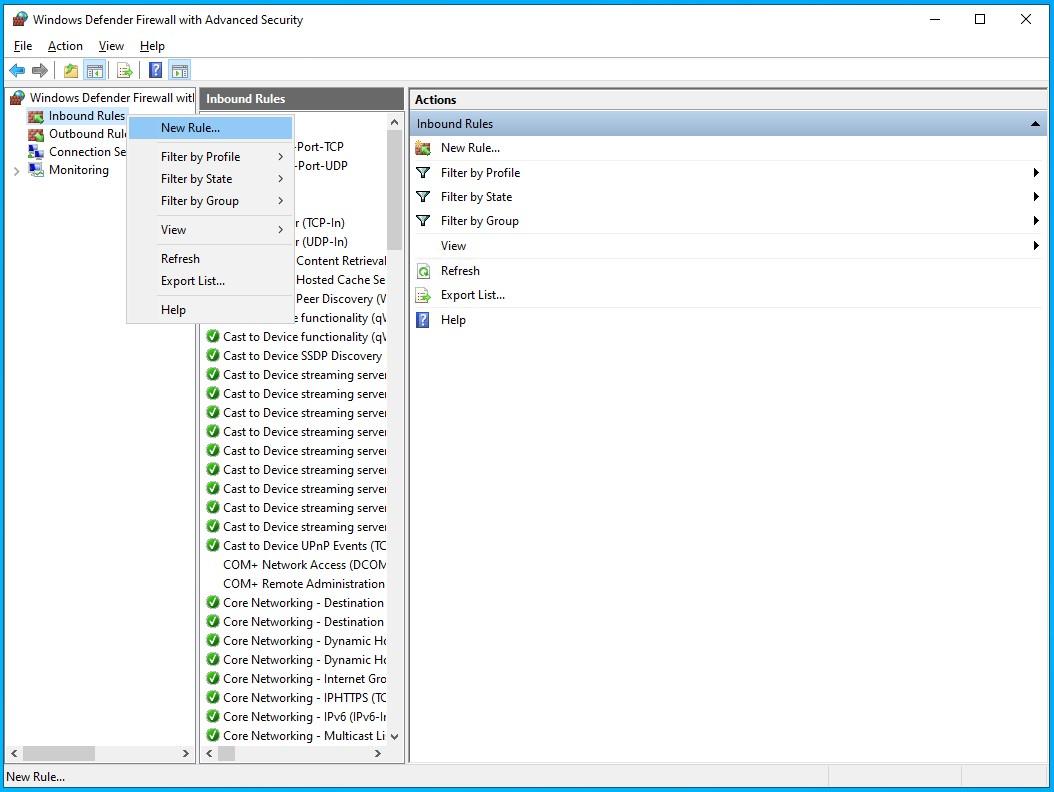
Task: Expand Filter by Profile arrow in Actions pane
Action: [1036, 173]
